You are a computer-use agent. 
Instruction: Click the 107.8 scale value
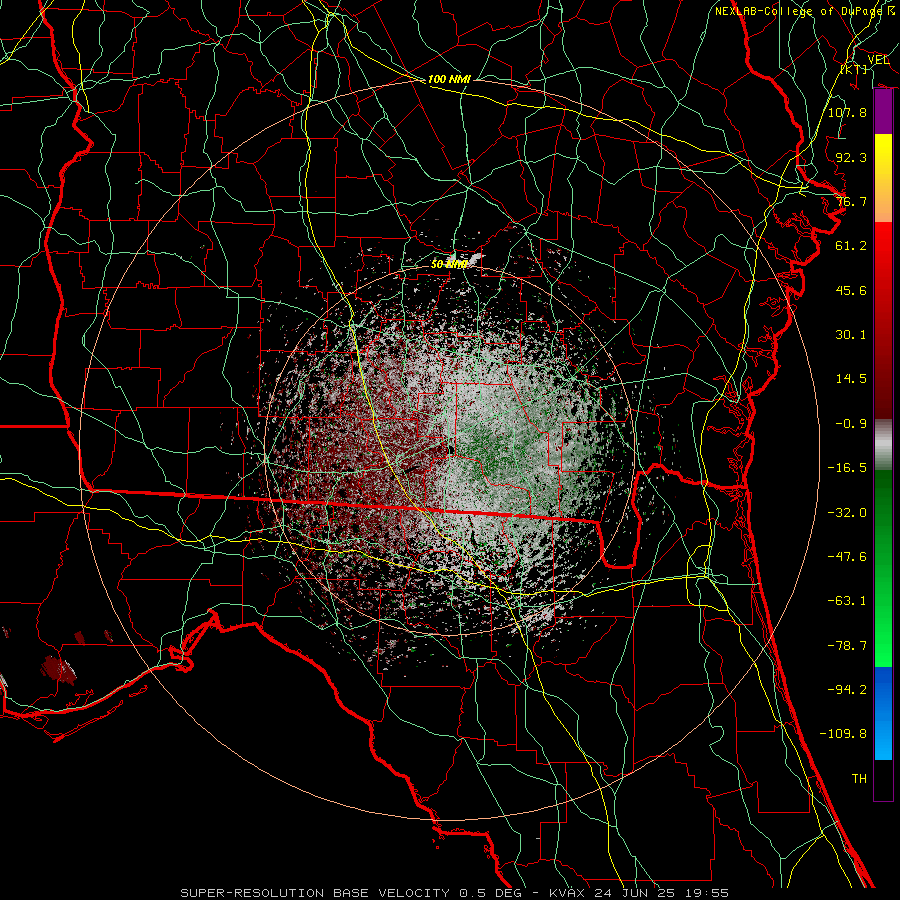coord(847,112)
